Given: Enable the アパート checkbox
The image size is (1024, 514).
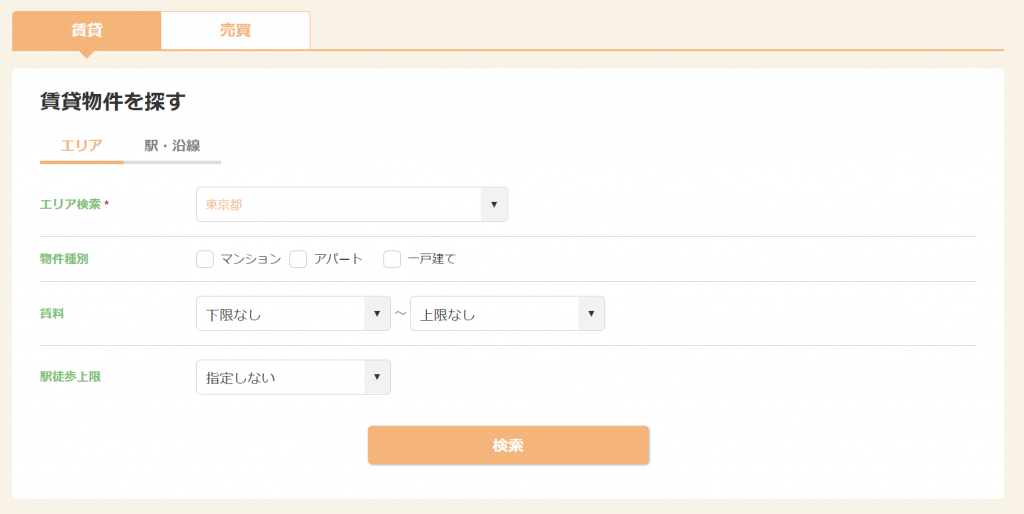Looking at the screenshot, I should 298,259.
